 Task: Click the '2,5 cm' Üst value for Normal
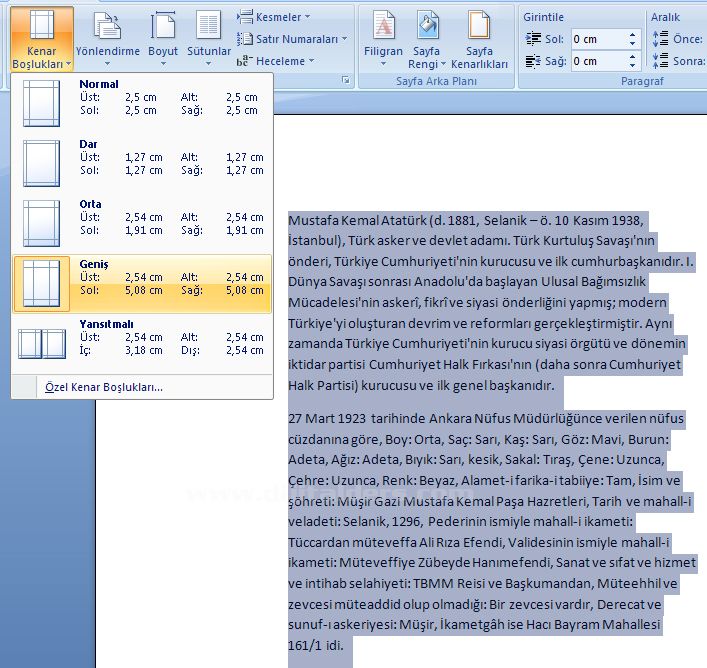coord(141,97)
